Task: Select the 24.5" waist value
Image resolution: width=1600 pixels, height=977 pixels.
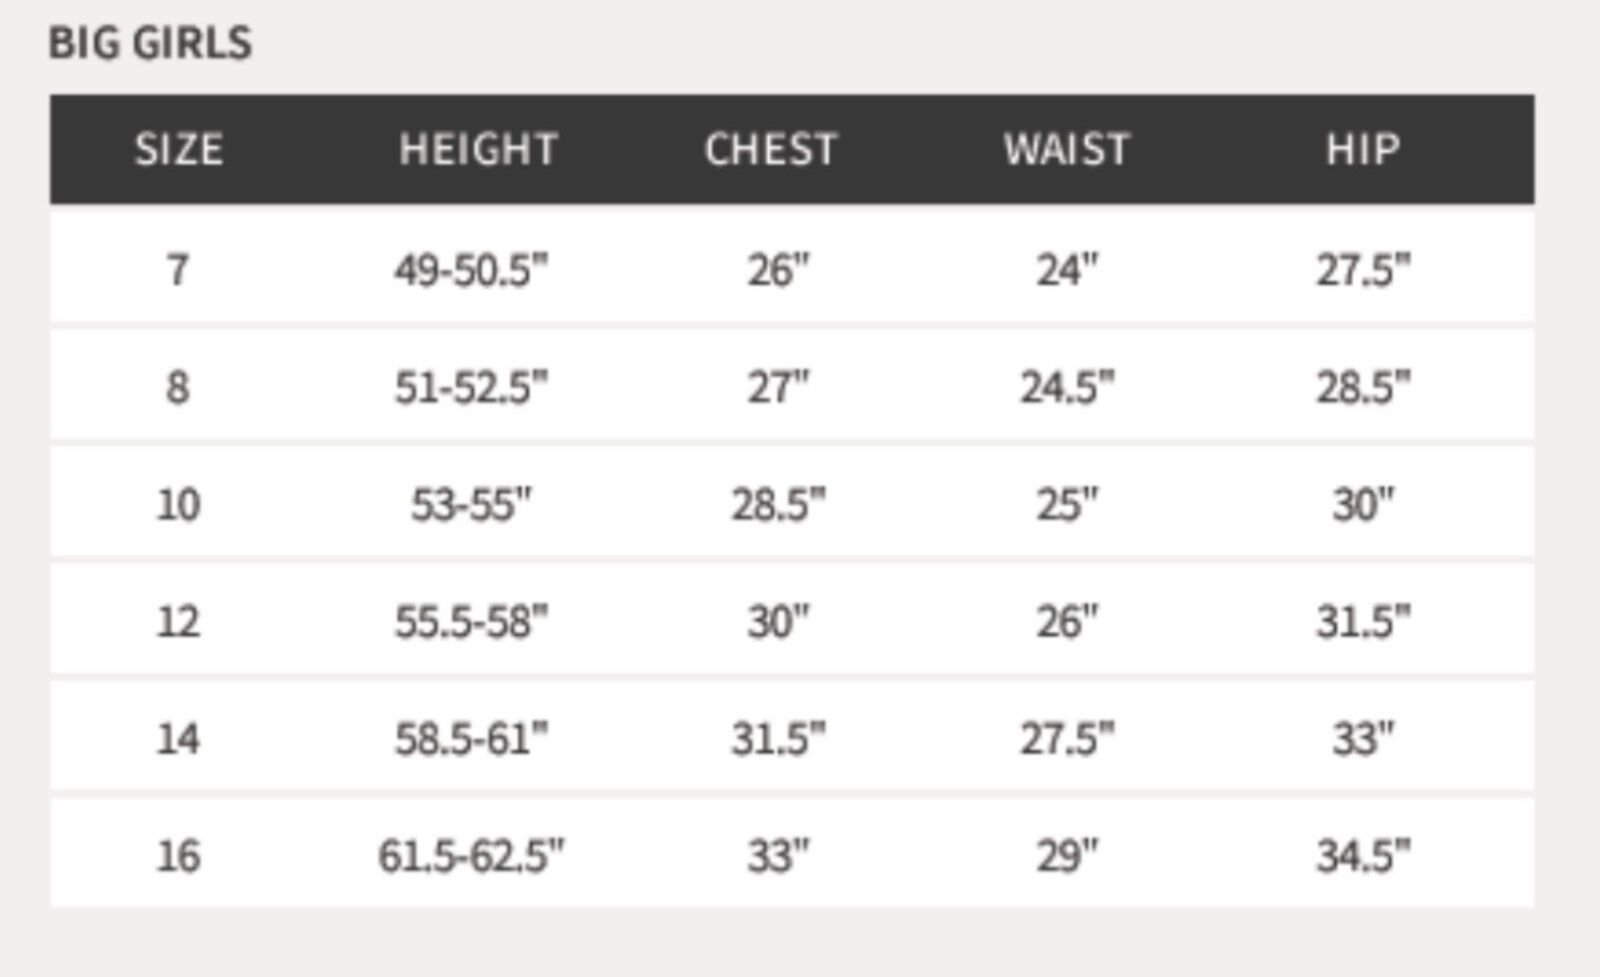Action: [x=1067, y=386]
